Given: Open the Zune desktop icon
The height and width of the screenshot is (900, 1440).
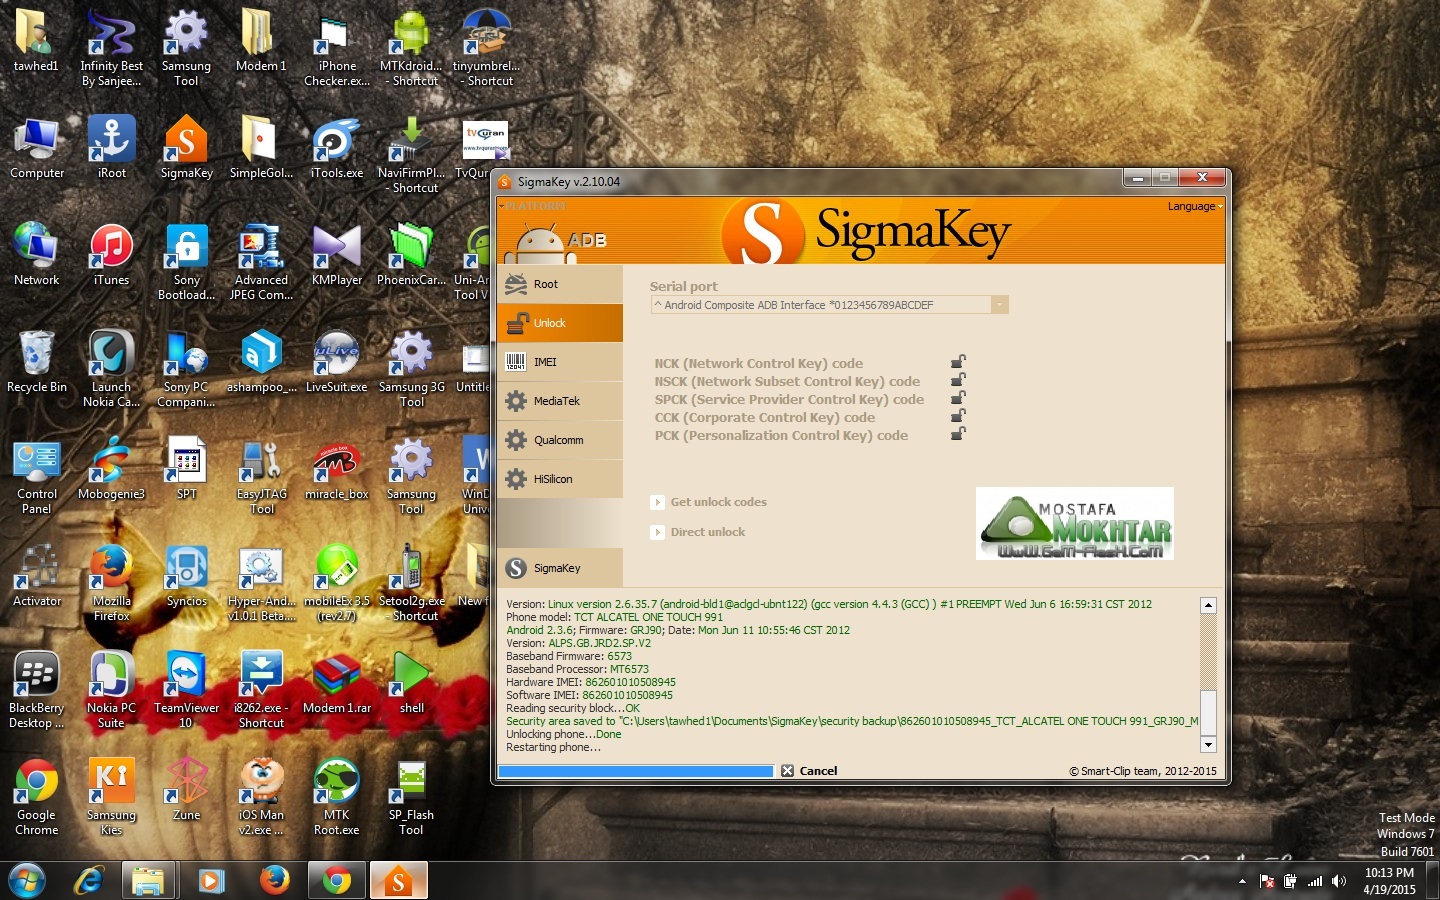Looking at the screenshot, I should [x=187, y=790].
